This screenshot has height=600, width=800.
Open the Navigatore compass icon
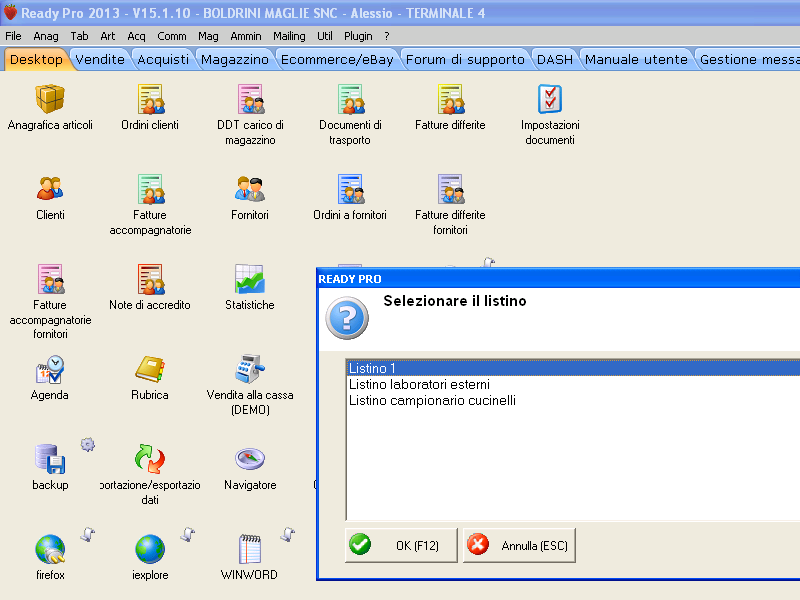point(250,458)
